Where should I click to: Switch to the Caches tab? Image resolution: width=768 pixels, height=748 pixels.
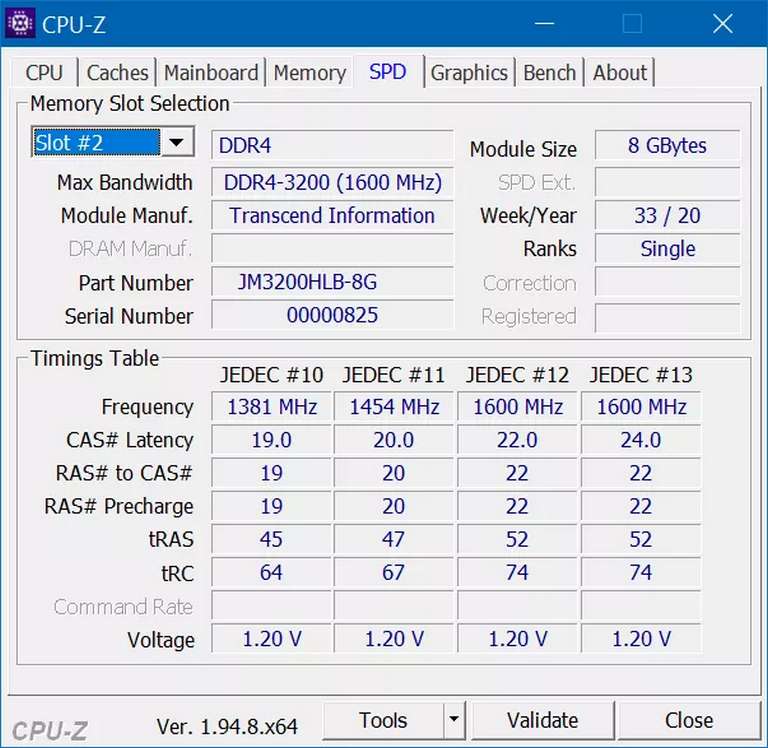pyautogui.click(x=118, y=72)
